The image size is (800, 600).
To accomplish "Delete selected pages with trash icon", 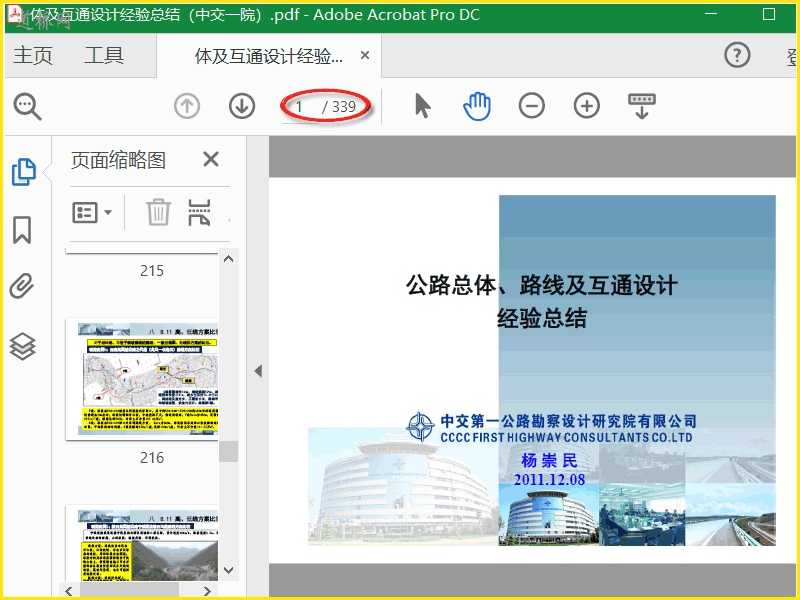I will [x=158, y=212].
